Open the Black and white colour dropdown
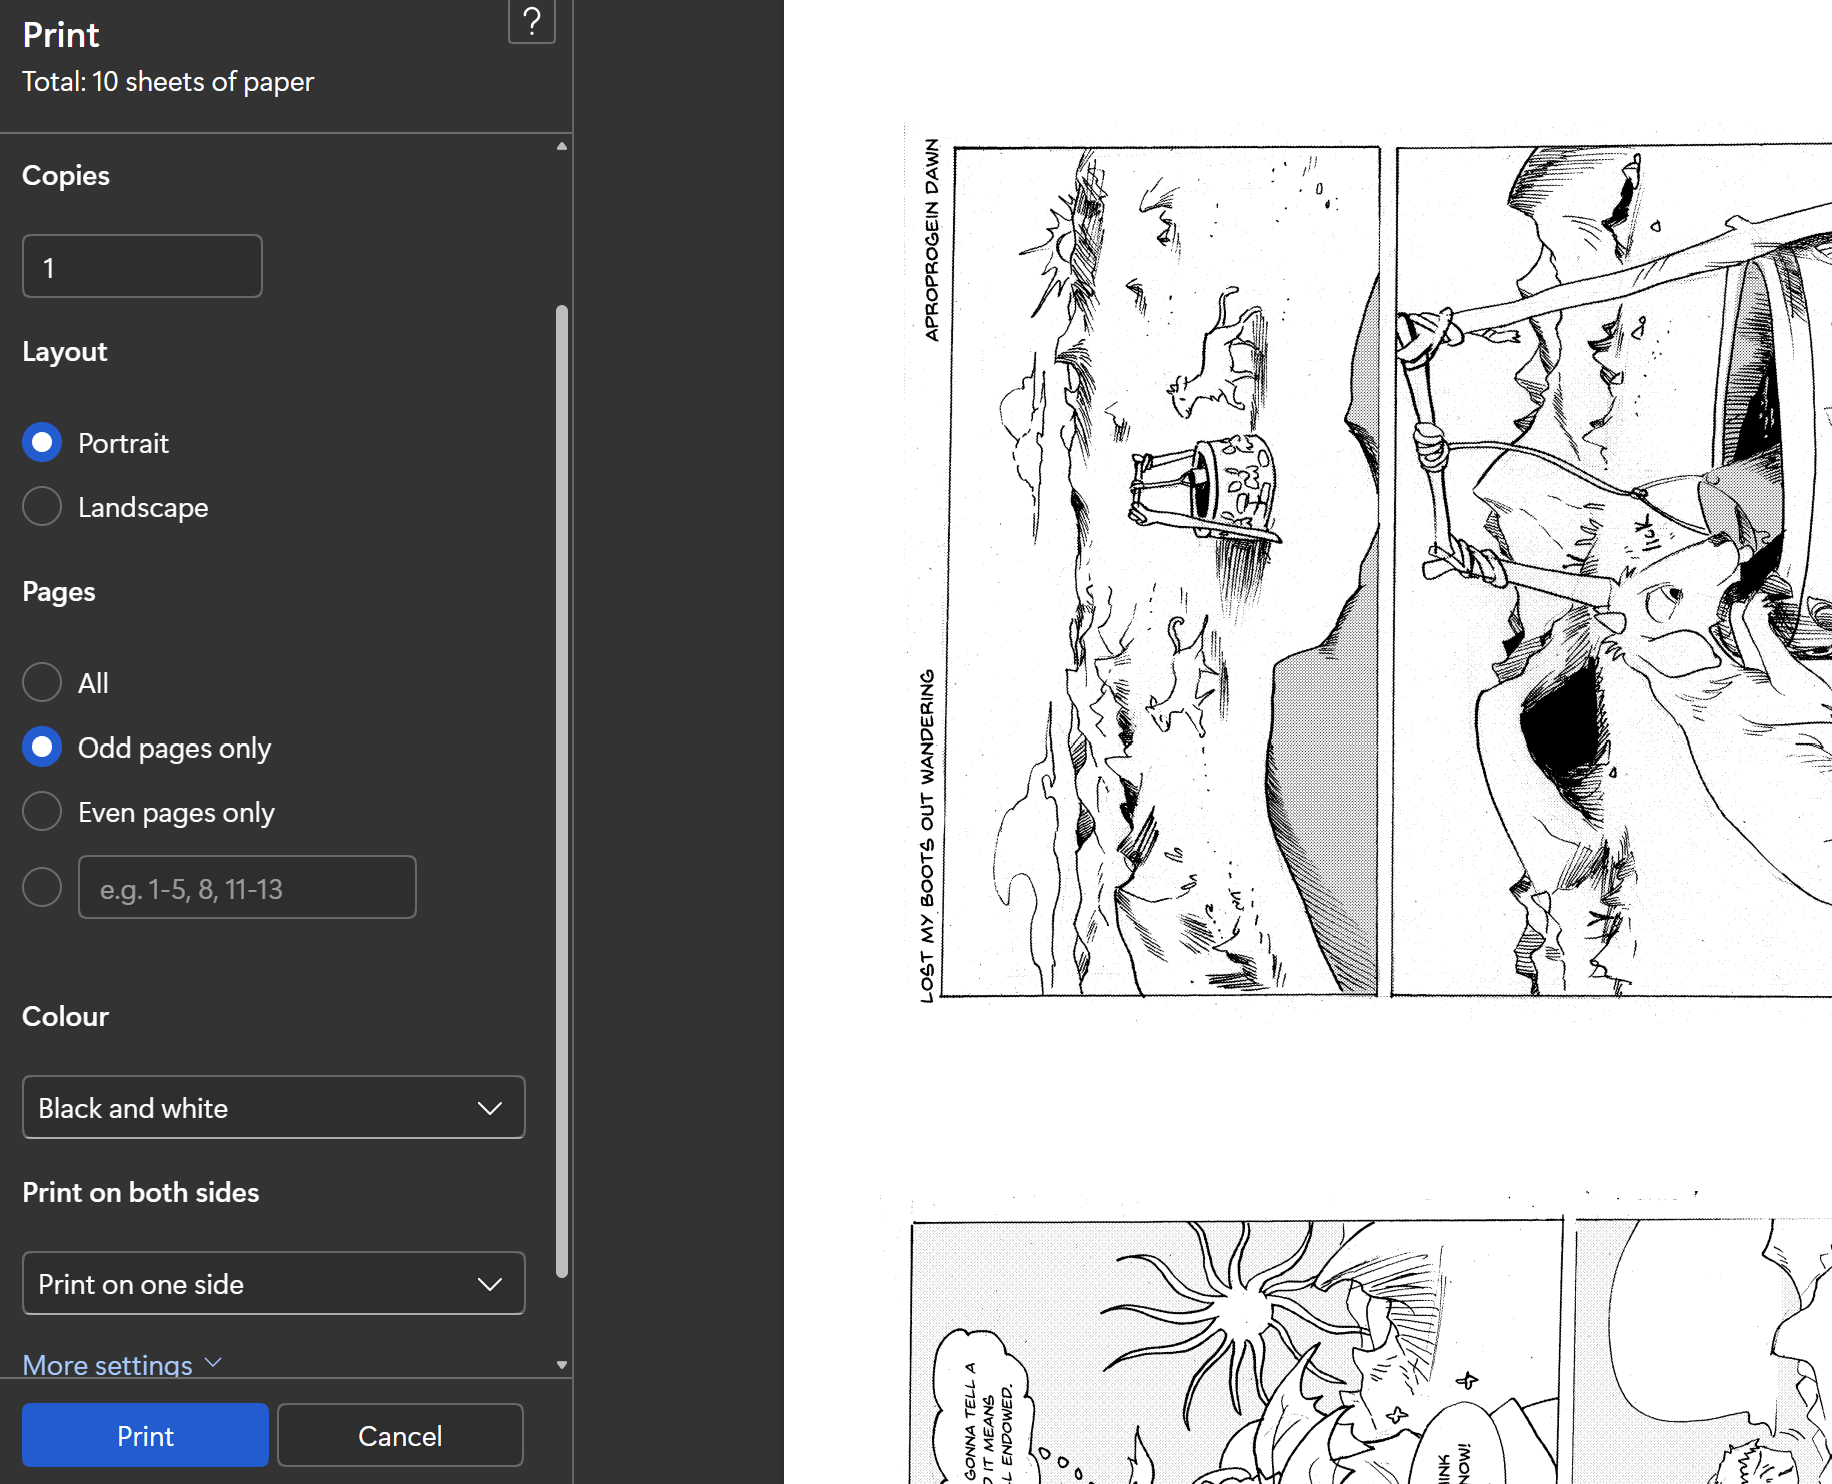The width and height of the screenshot is (1832, 1484). click(273, 1108)
